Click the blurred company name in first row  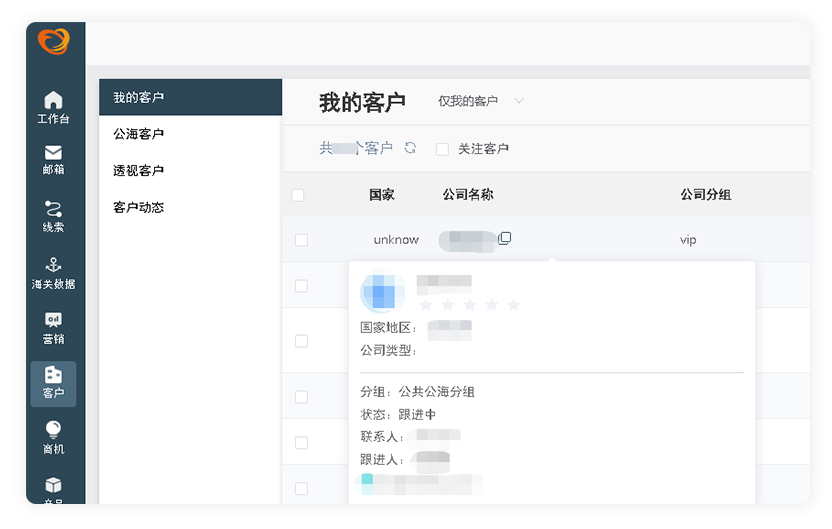click(x=467, y=241)
